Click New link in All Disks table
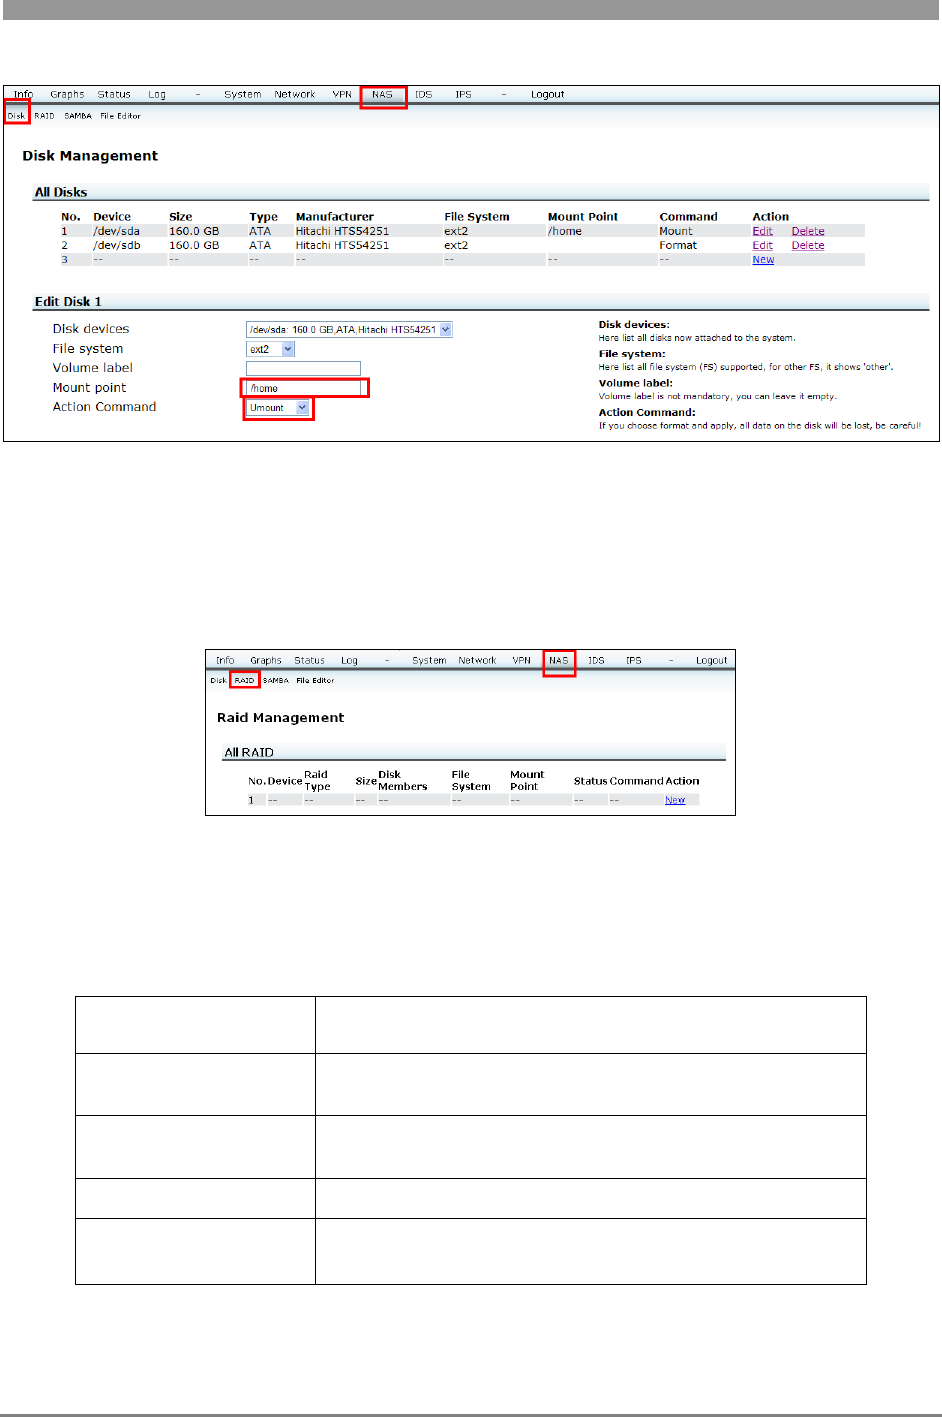942x1417 pixels. (x=763, y=259)
